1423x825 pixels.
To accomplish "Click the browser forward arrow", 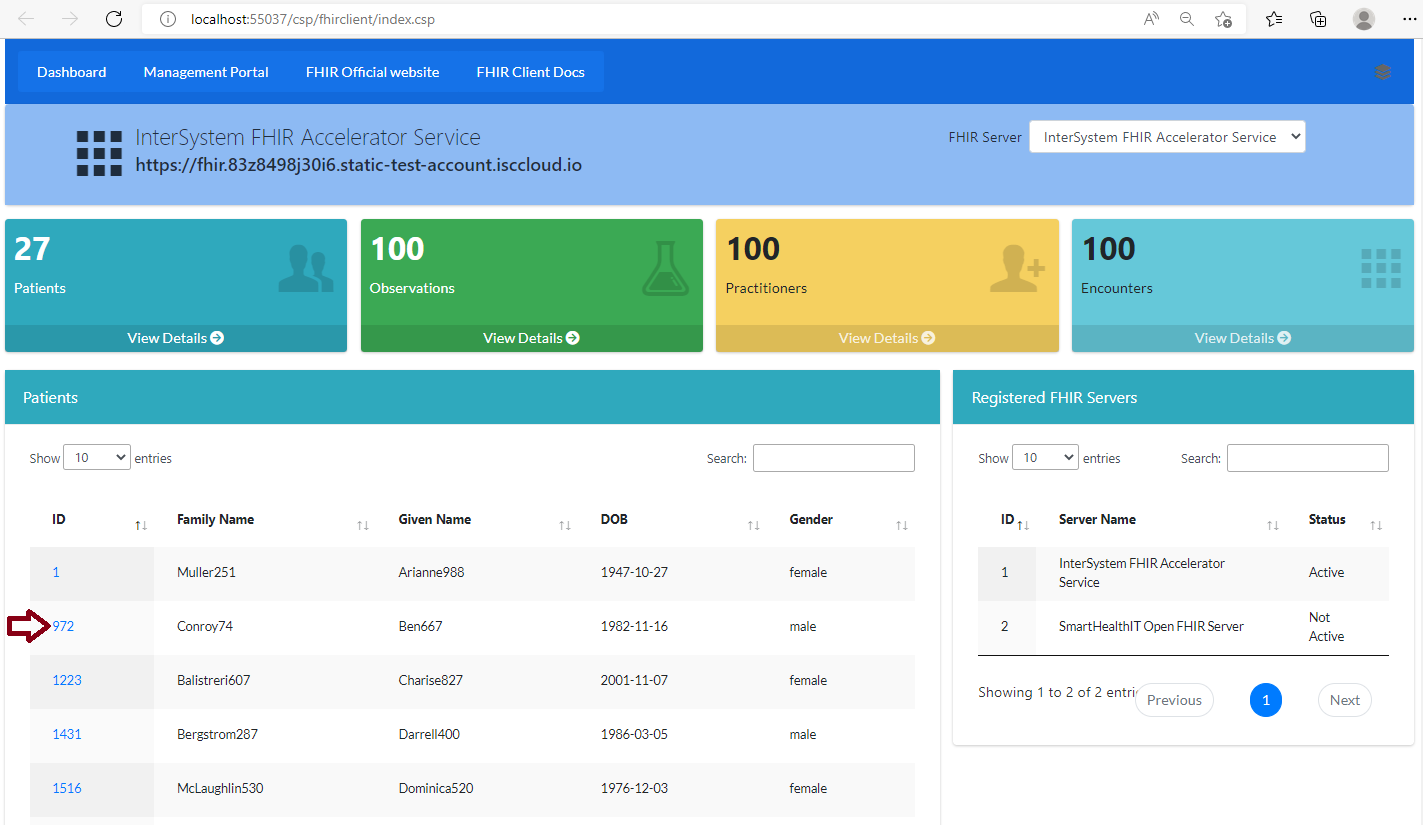I will click(70, 19).
